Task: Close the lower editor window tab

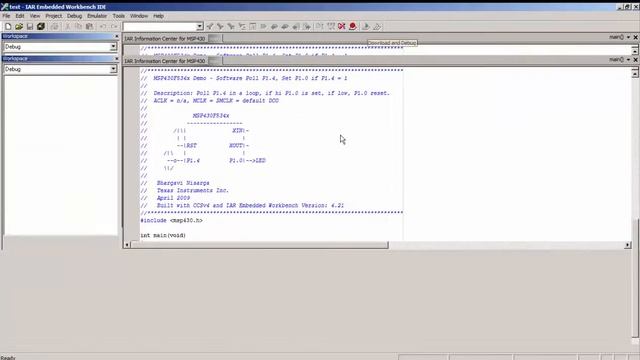Action: [x=635, y=60]
